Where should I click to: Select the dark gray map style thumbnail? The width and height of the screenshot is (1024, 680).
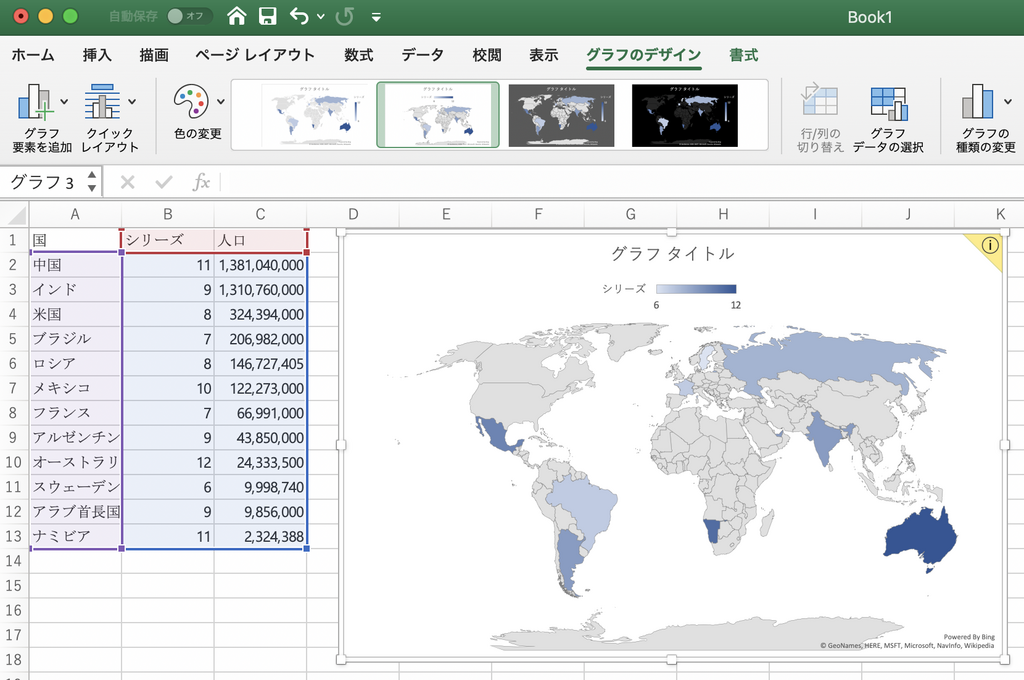pos(561,115)
